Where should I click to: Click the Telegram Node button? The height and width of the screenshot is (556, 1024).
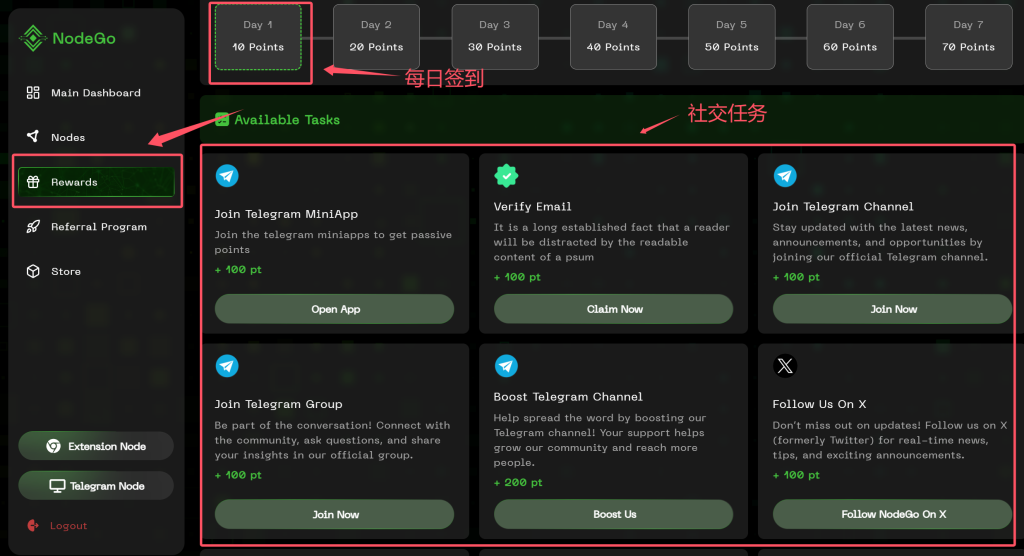(x=96, y=486)
